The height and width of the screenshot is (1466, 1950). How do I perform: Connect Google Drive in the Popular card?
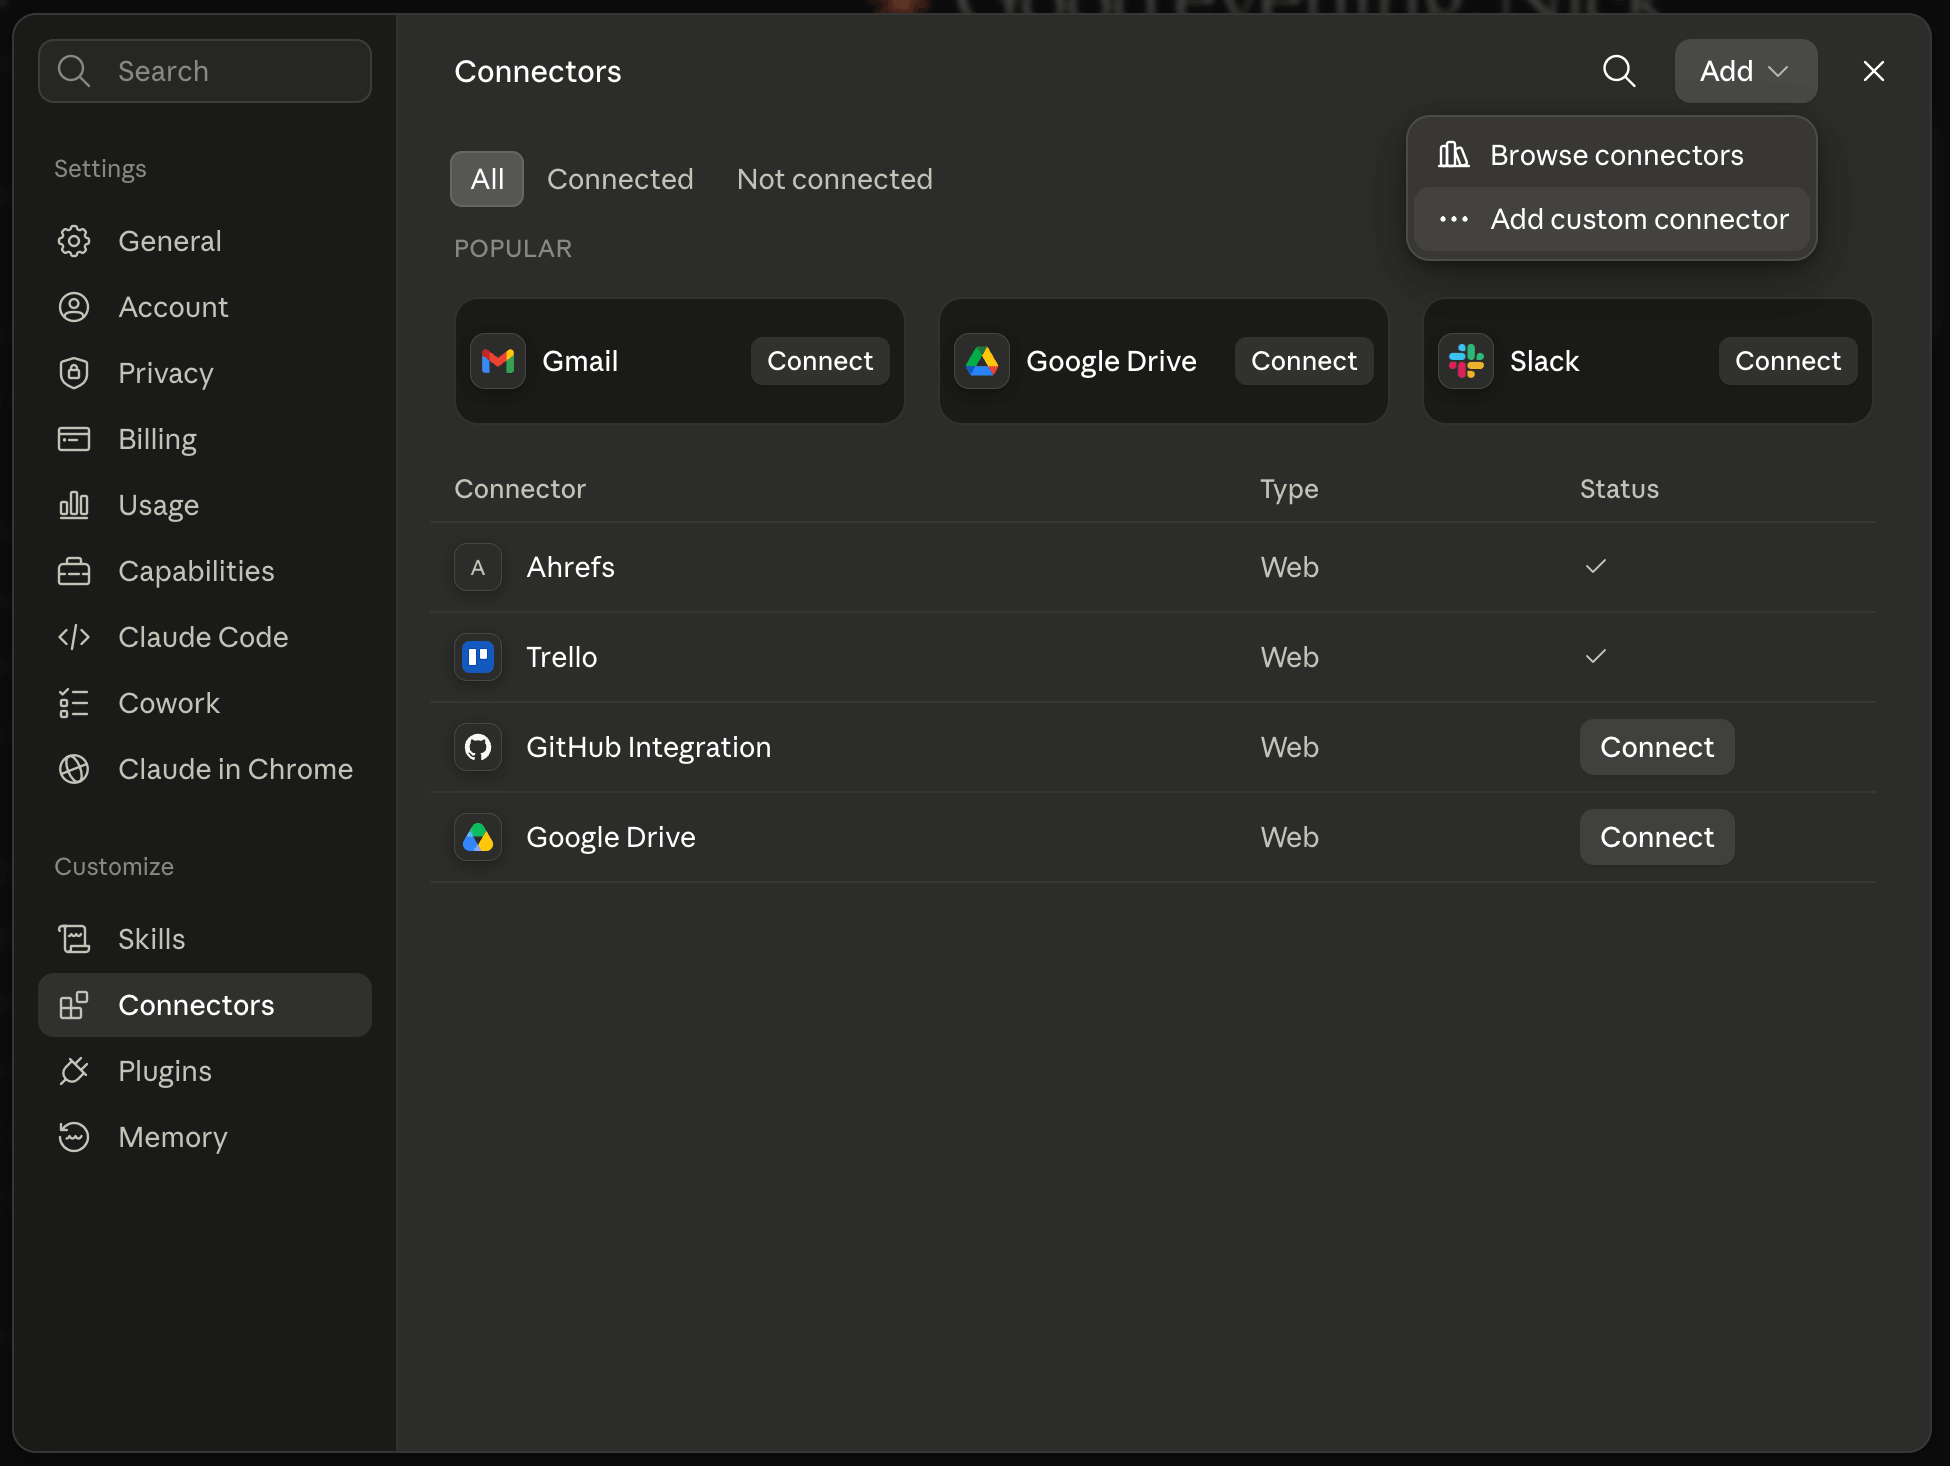1304,361
